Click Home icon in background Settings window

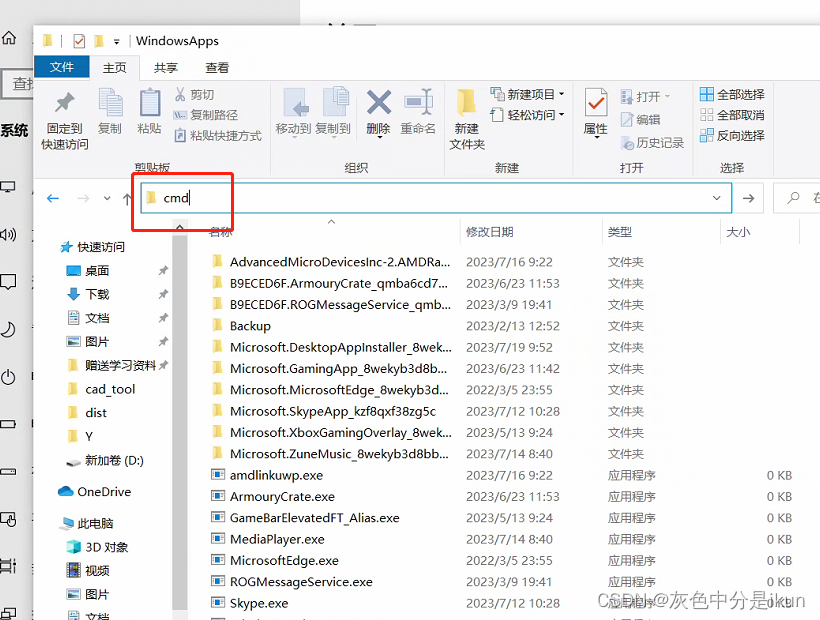pos(9,38)
